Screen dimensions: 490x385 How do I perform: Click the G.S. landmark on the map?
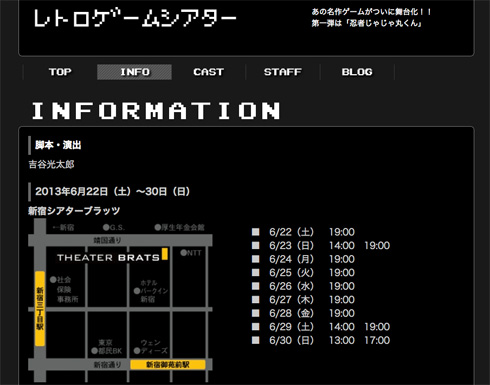[x=114, y=227]
